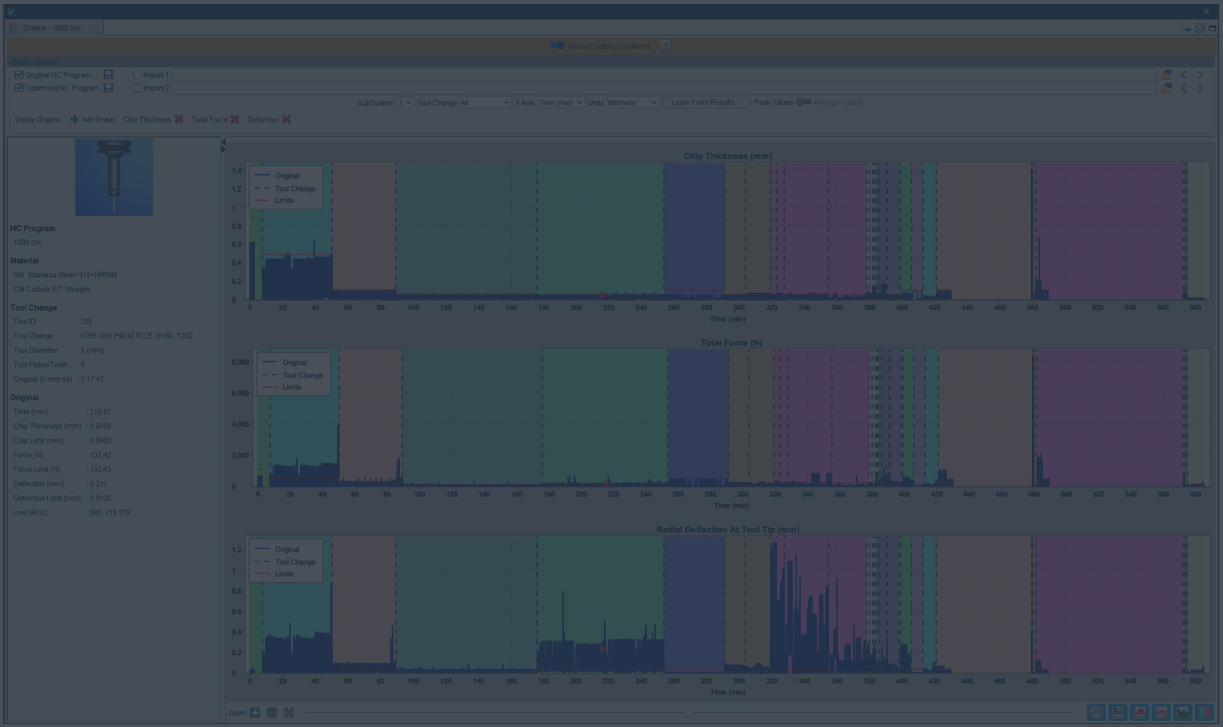Image resolution: width=1223 pixels, height=727 pixels.
Task: Enable the Import 1 checkbox
Action: pos(137,75)
